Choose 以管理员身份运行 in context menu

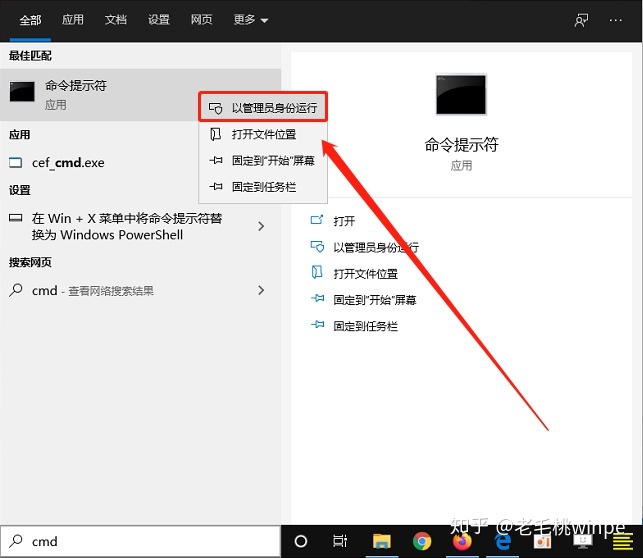[x=263, y=108]
